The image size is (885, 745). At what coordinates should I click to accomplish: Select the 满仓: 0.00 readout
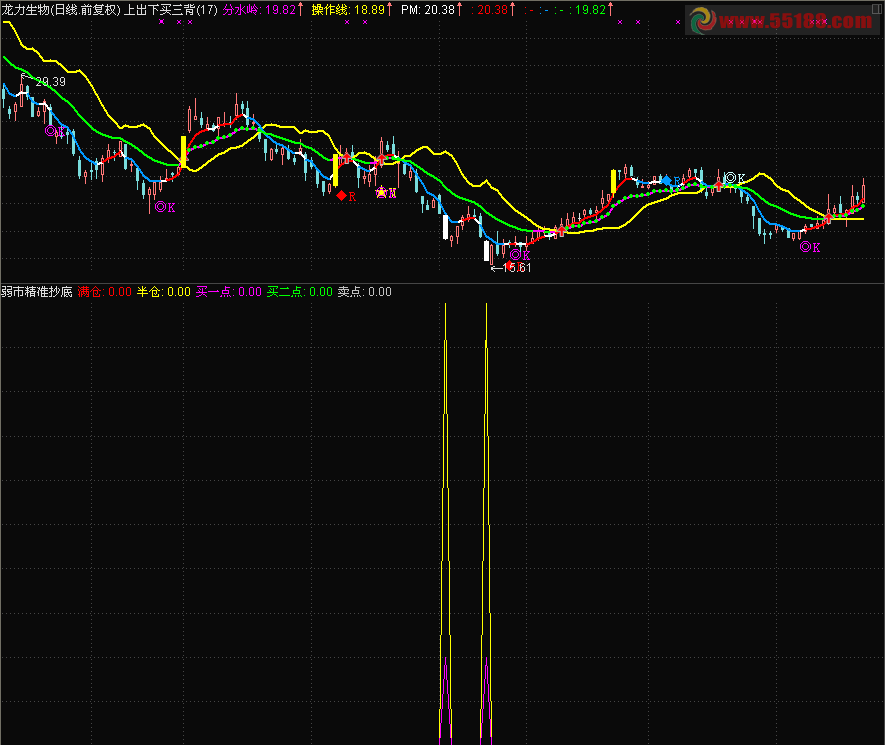(x=104, y=292)
